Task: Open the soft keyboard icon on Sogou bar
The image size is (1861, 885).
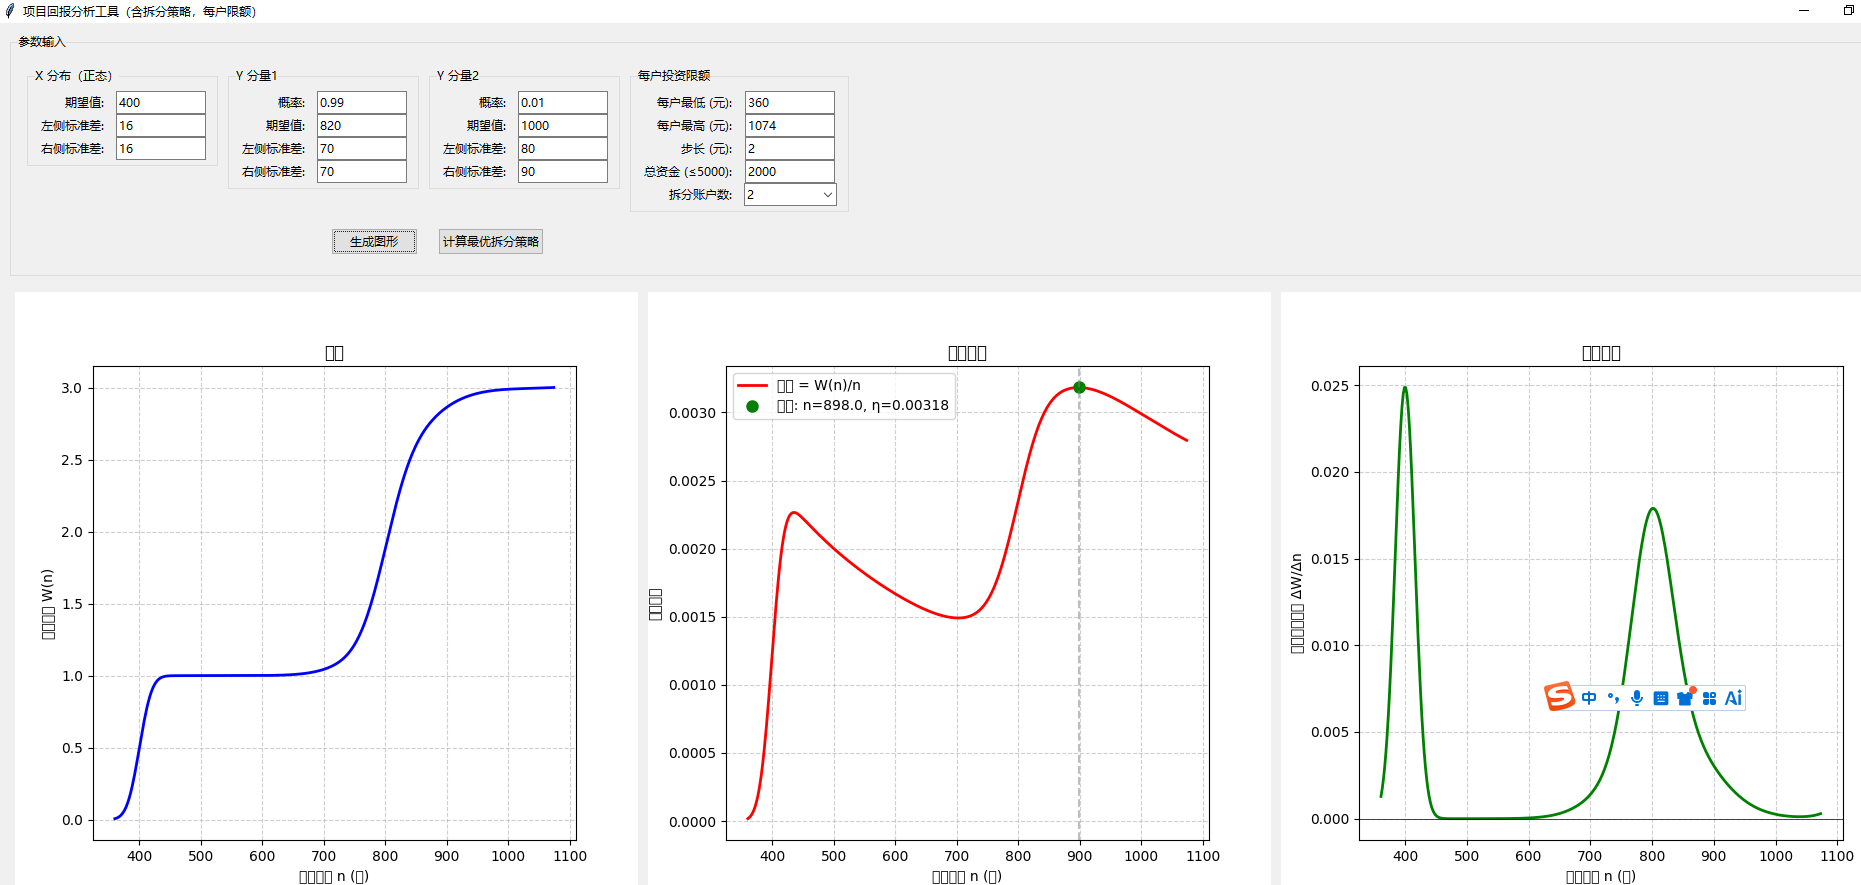Action: pyautogui.click(x=1661, y=698)
